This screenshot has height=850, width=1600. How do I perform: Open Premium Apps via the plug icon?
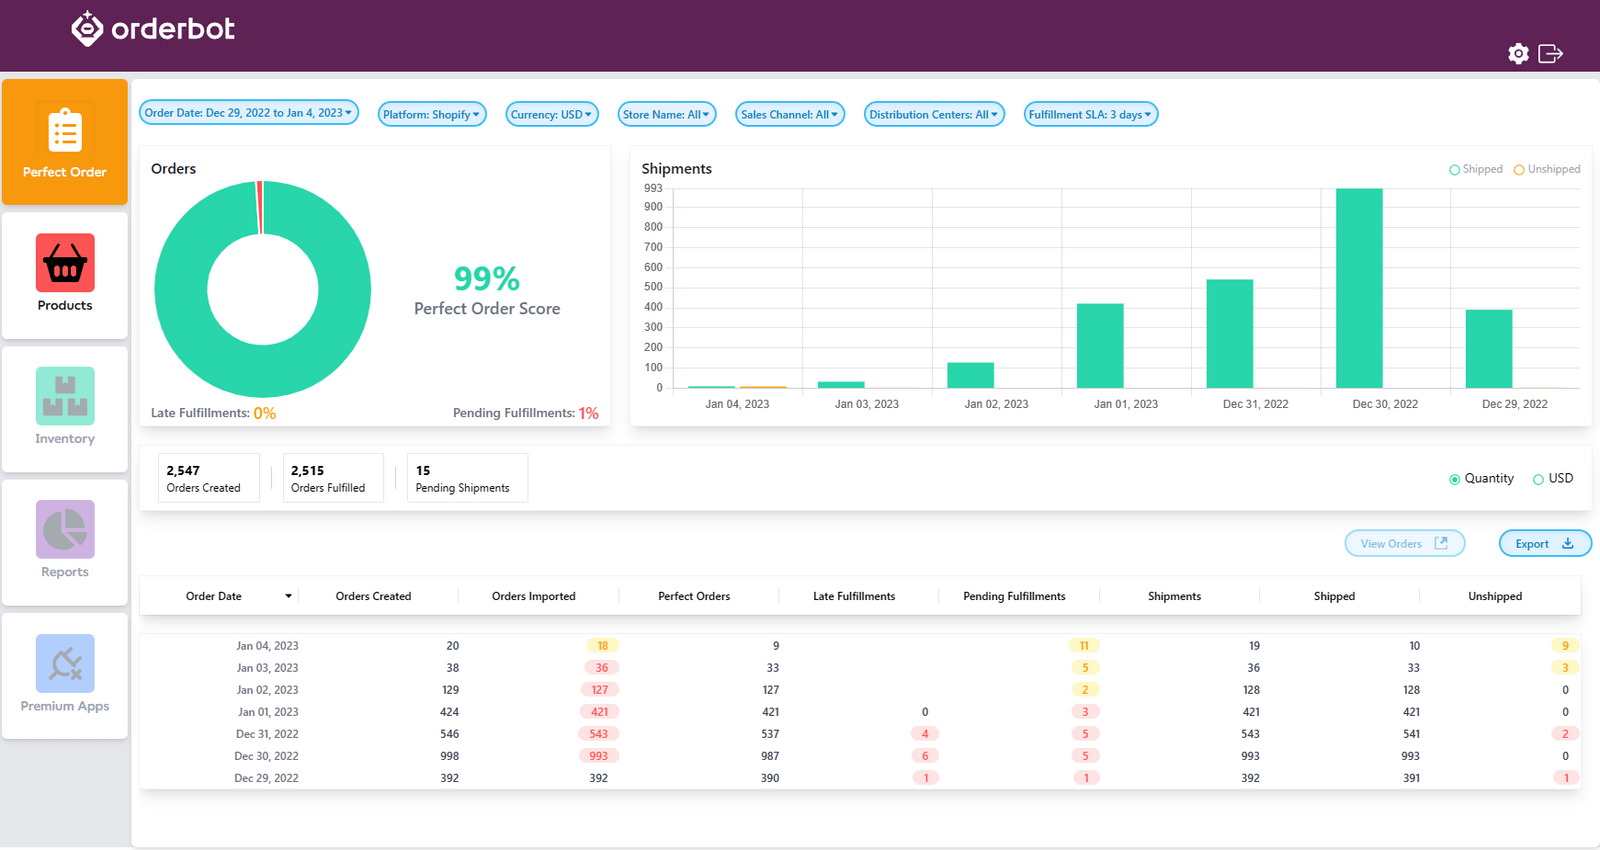[x=65, y=663]
